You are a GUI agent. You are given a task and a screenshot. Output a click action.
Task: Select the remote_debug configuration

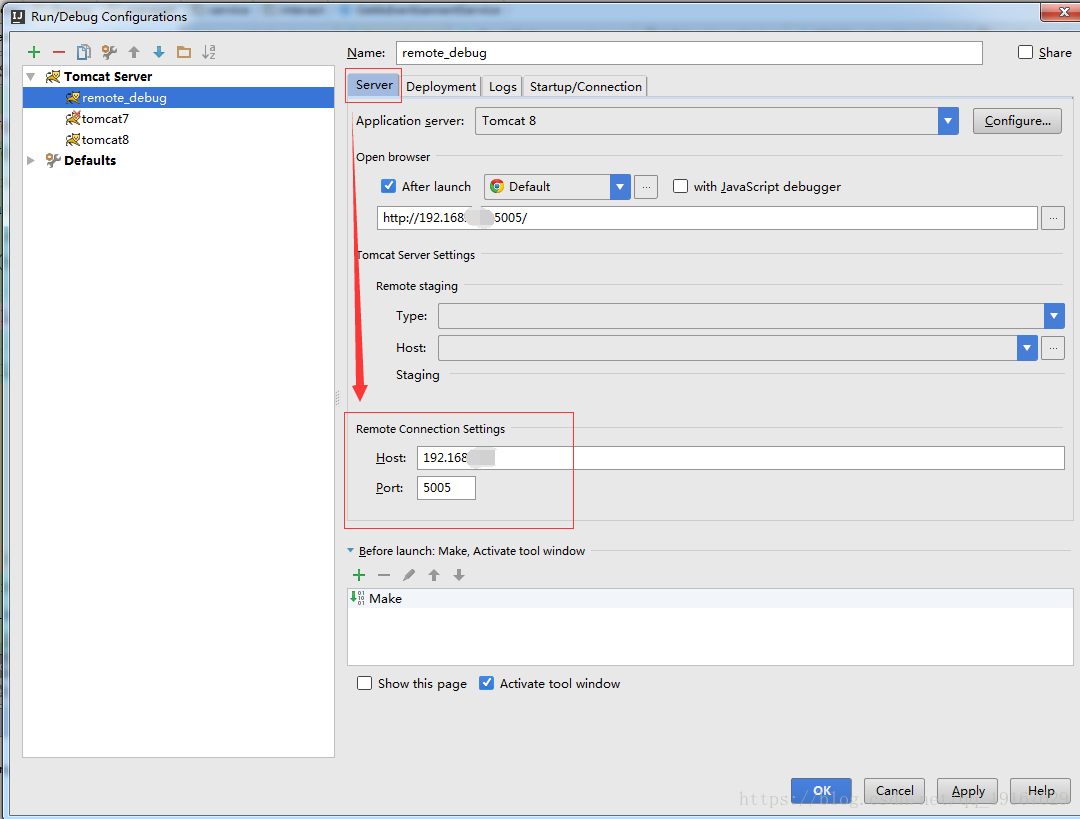pos(178,98)
